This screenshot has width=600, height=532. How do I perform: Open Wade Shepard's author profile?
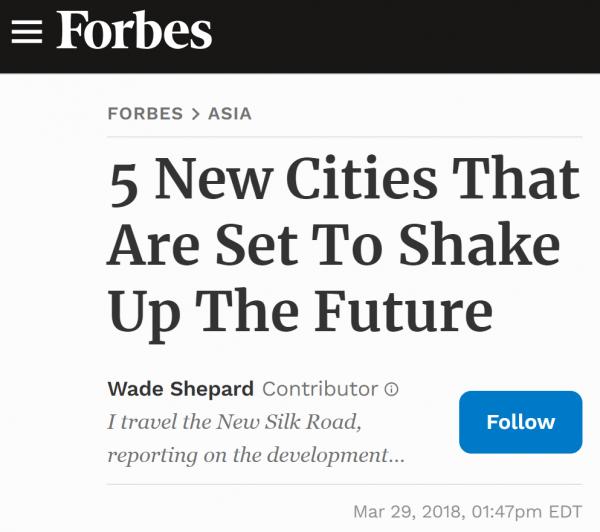[x=180, y=388]
